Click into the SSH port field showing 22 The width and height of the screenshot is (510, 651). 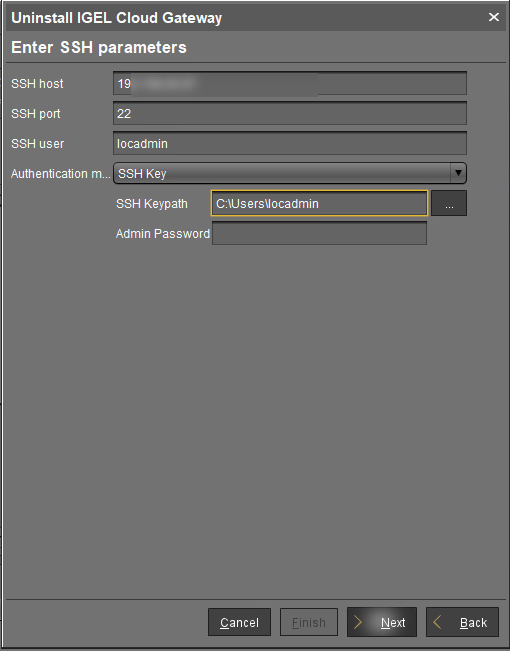click(x=290, y=113)
